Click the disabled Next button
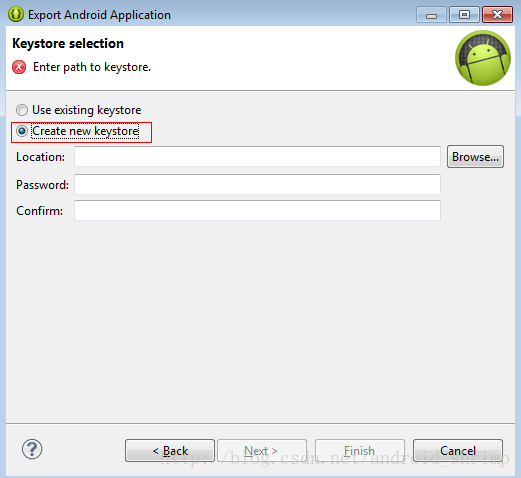 click(x=262, y=450)
